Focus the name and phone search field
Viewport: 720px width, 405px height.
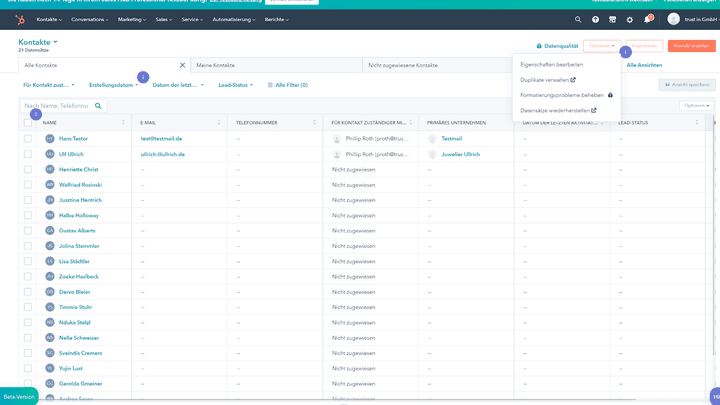[63, 106]
